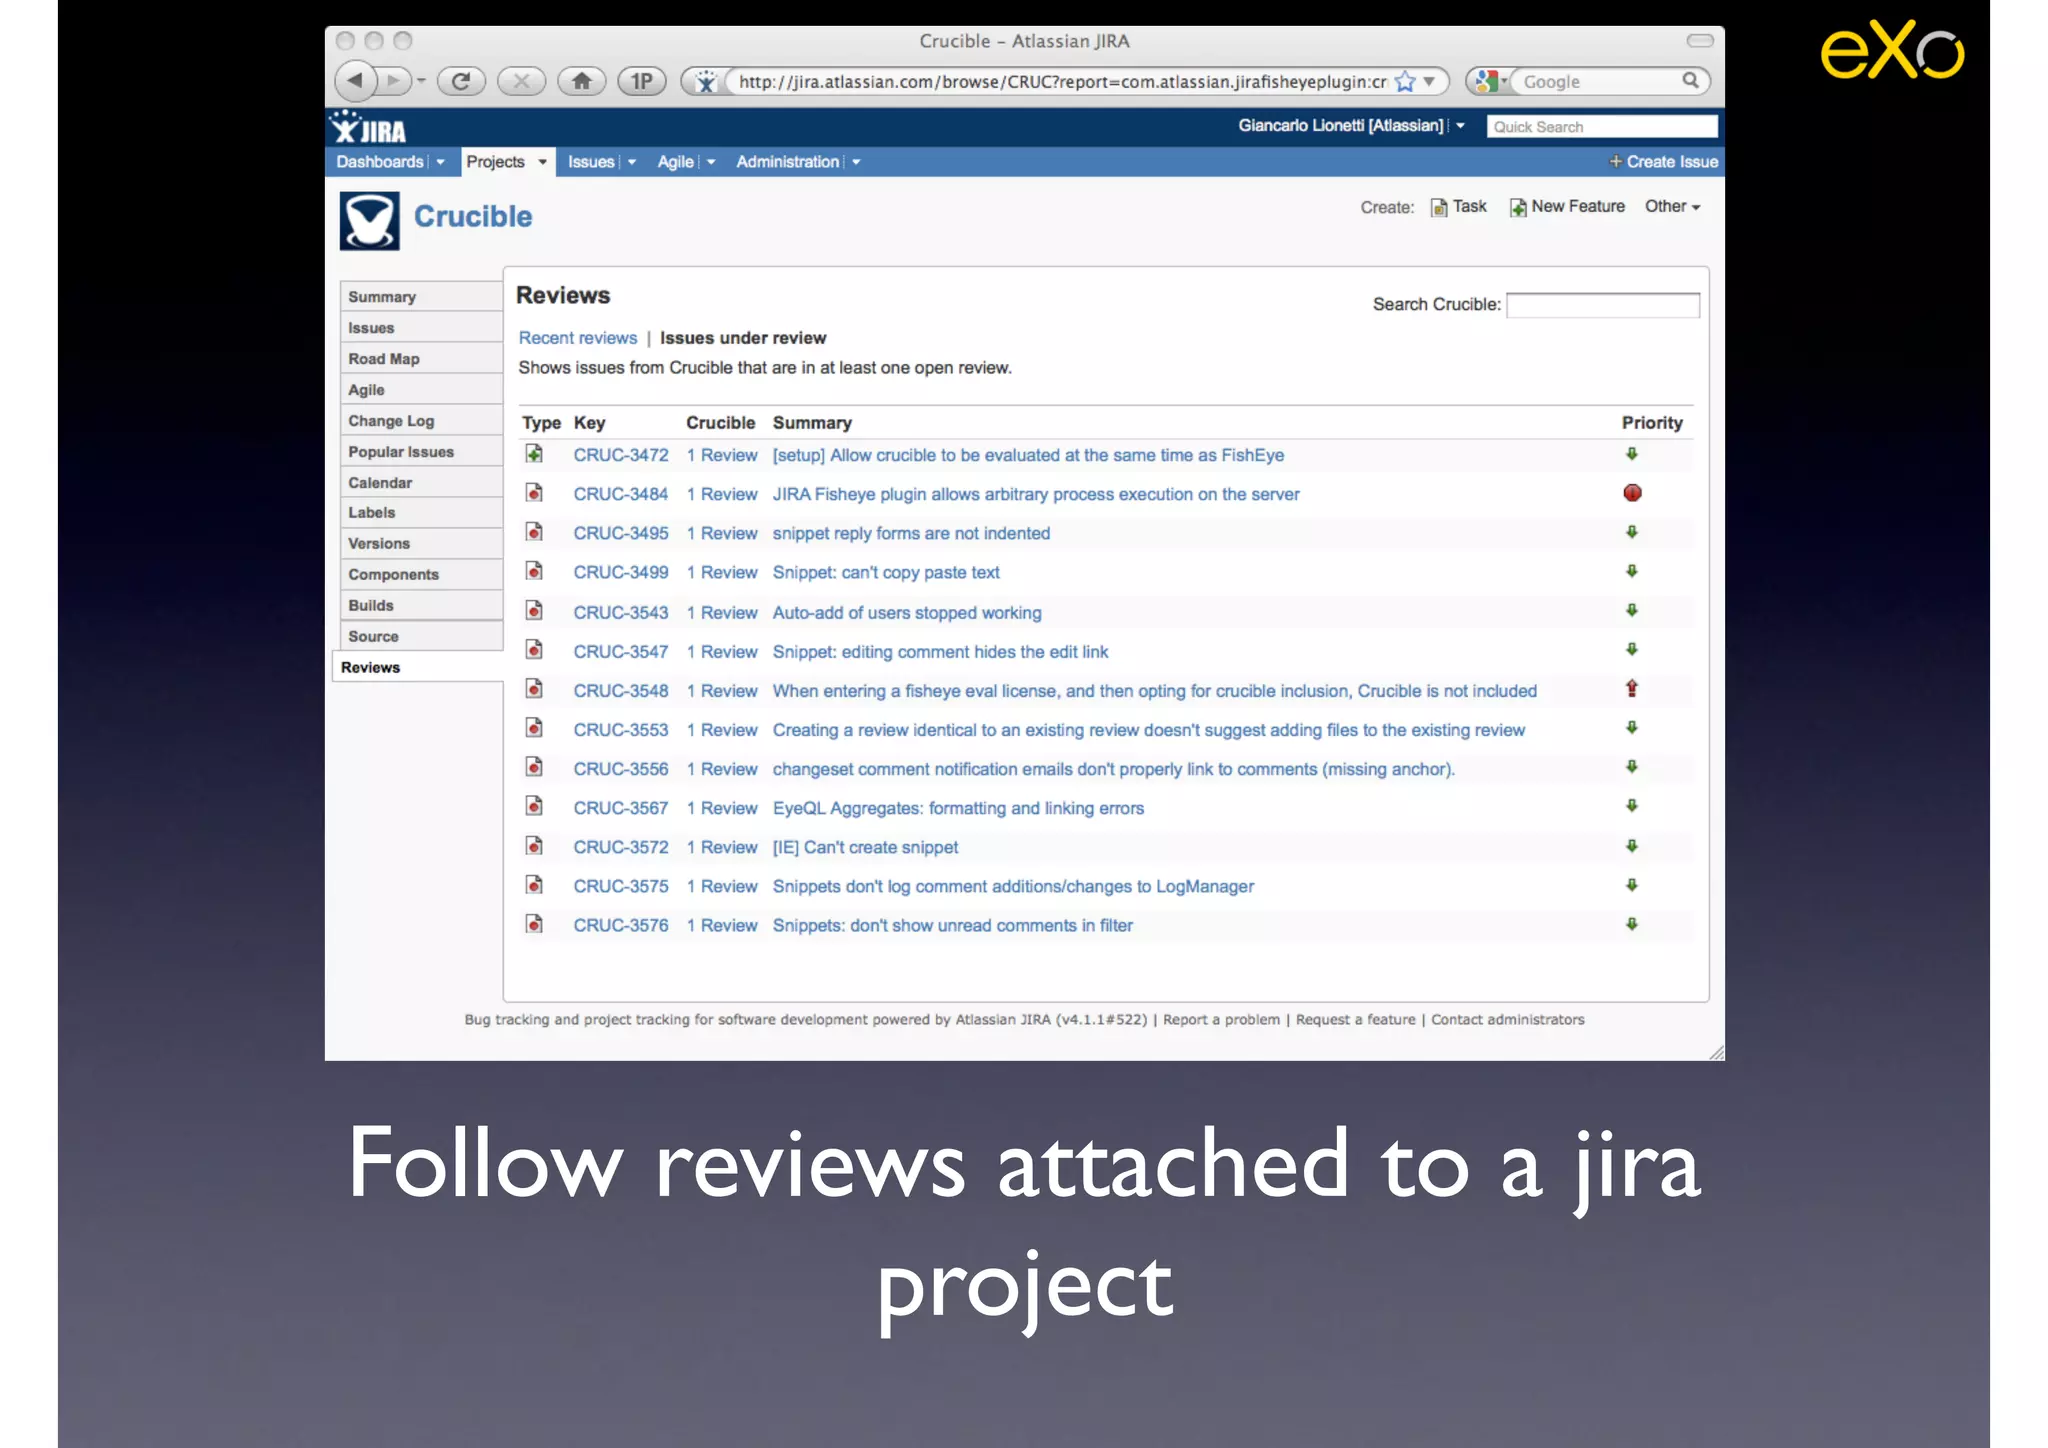Image resolution: width=2048 pixels, height=1448 pixels.
Task: Open user menu arrow beside Giancarlo Lionetti
Action: [1460, 126]
